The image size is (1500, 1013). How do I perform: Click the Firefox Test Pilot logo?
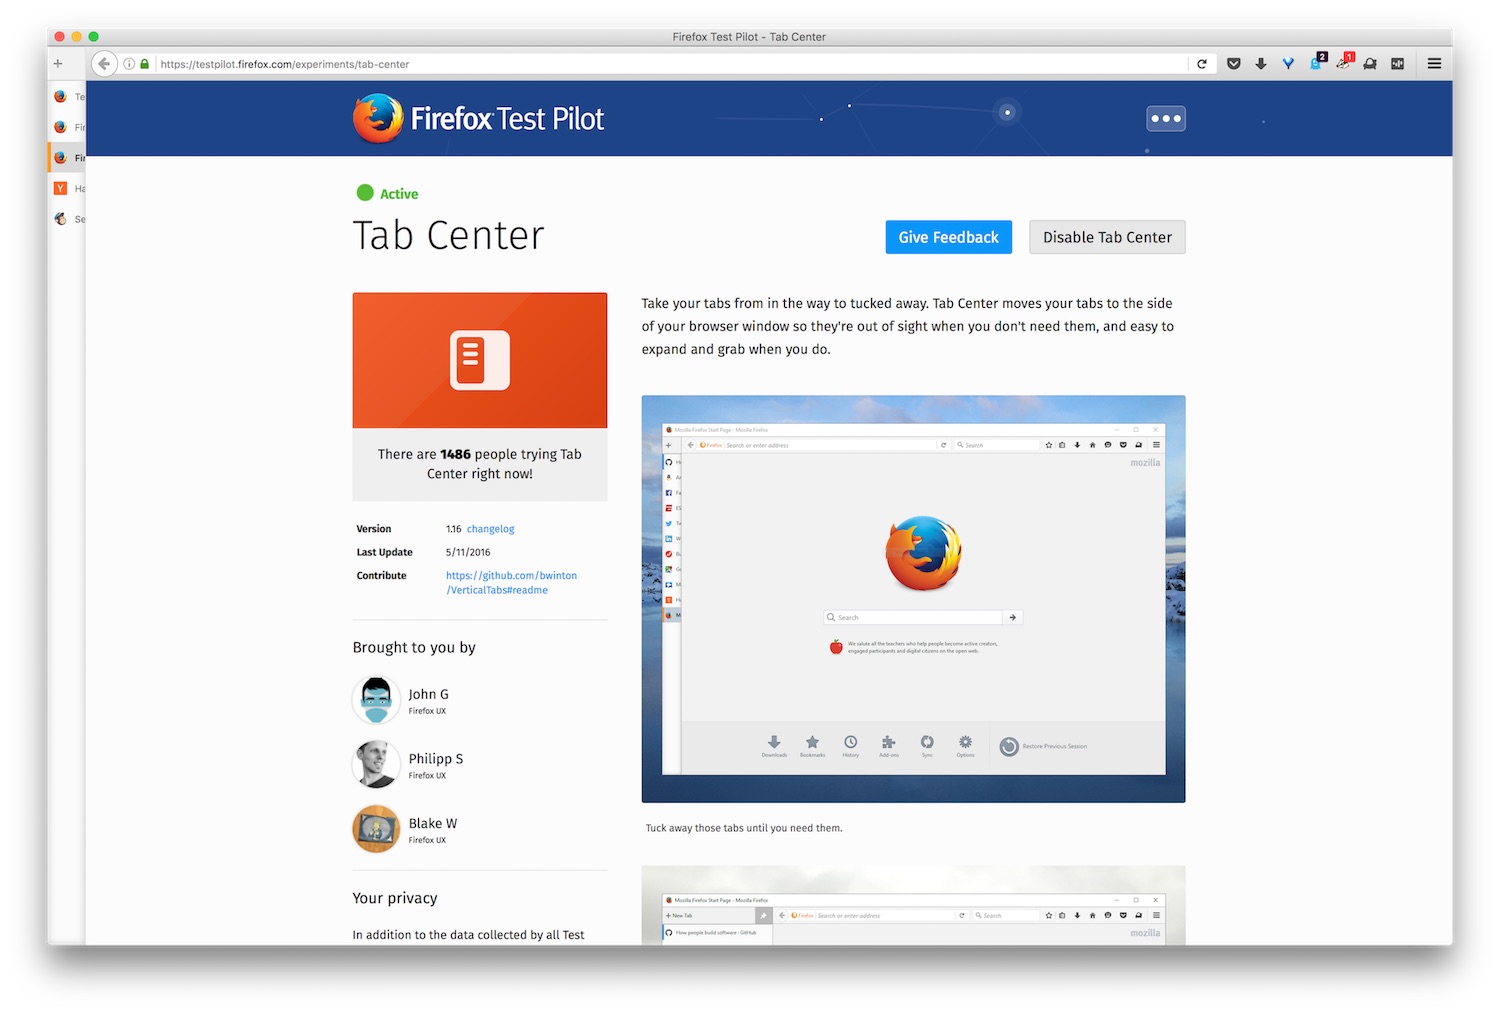click(x=479, y=119)
